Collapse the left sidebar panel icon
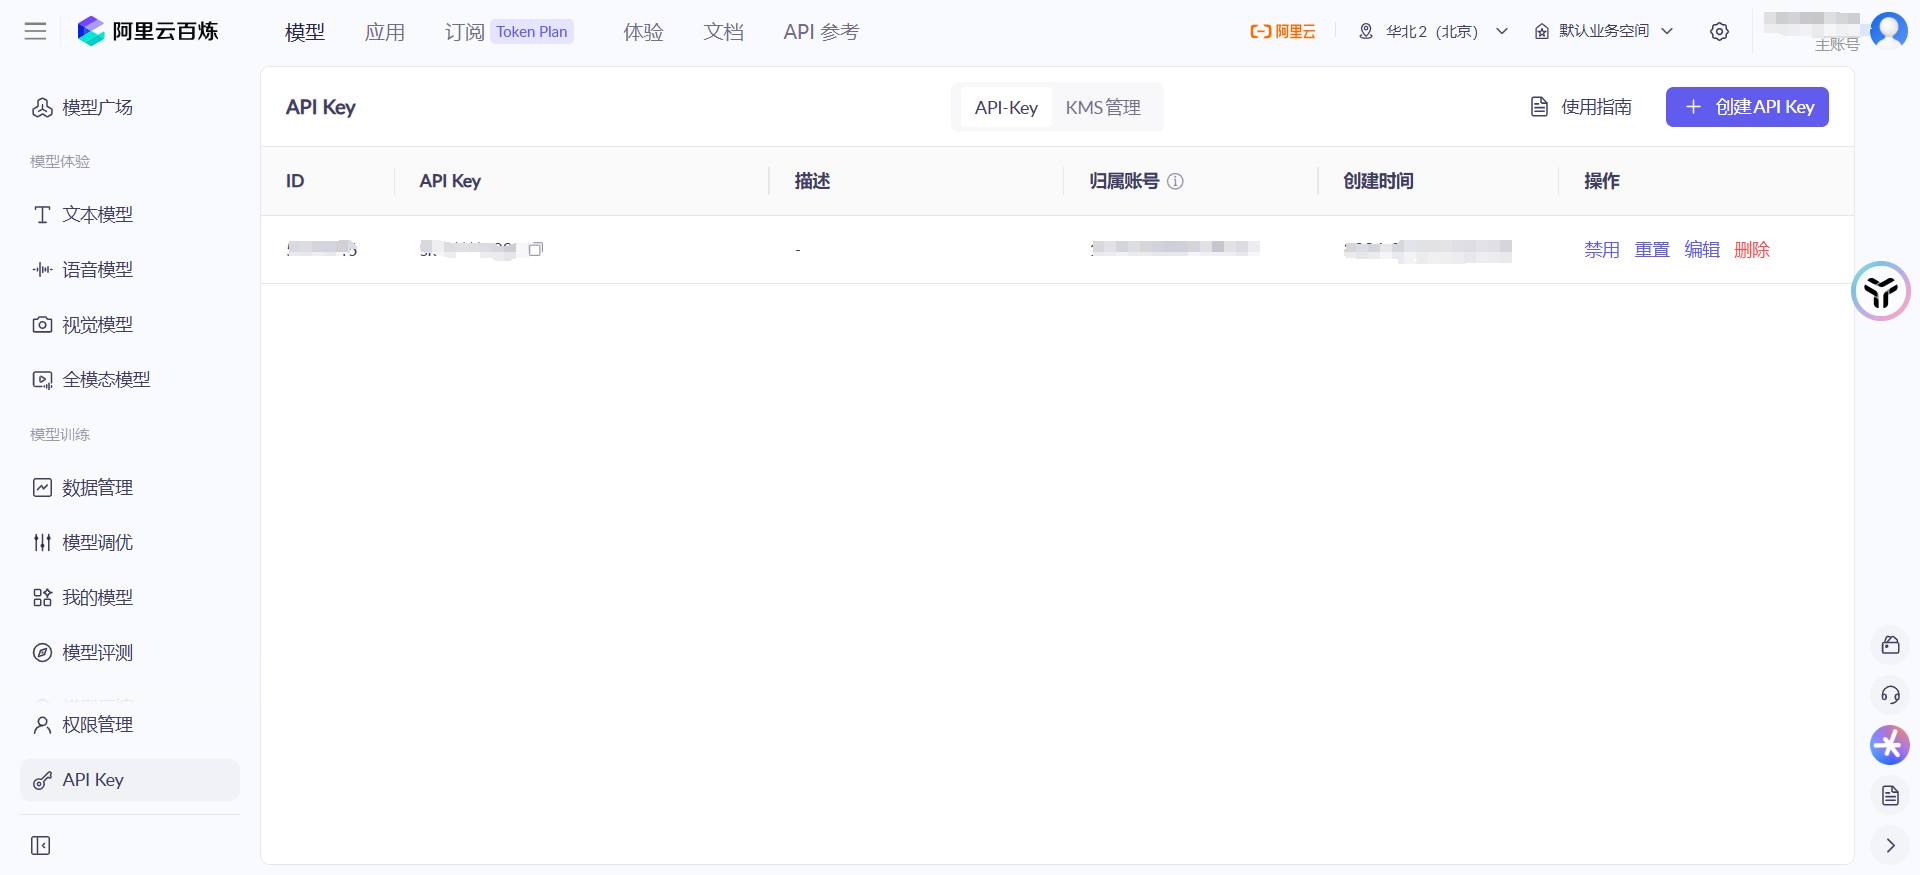1920x875 pixels. pyautogui.click(x=41, y=846)
